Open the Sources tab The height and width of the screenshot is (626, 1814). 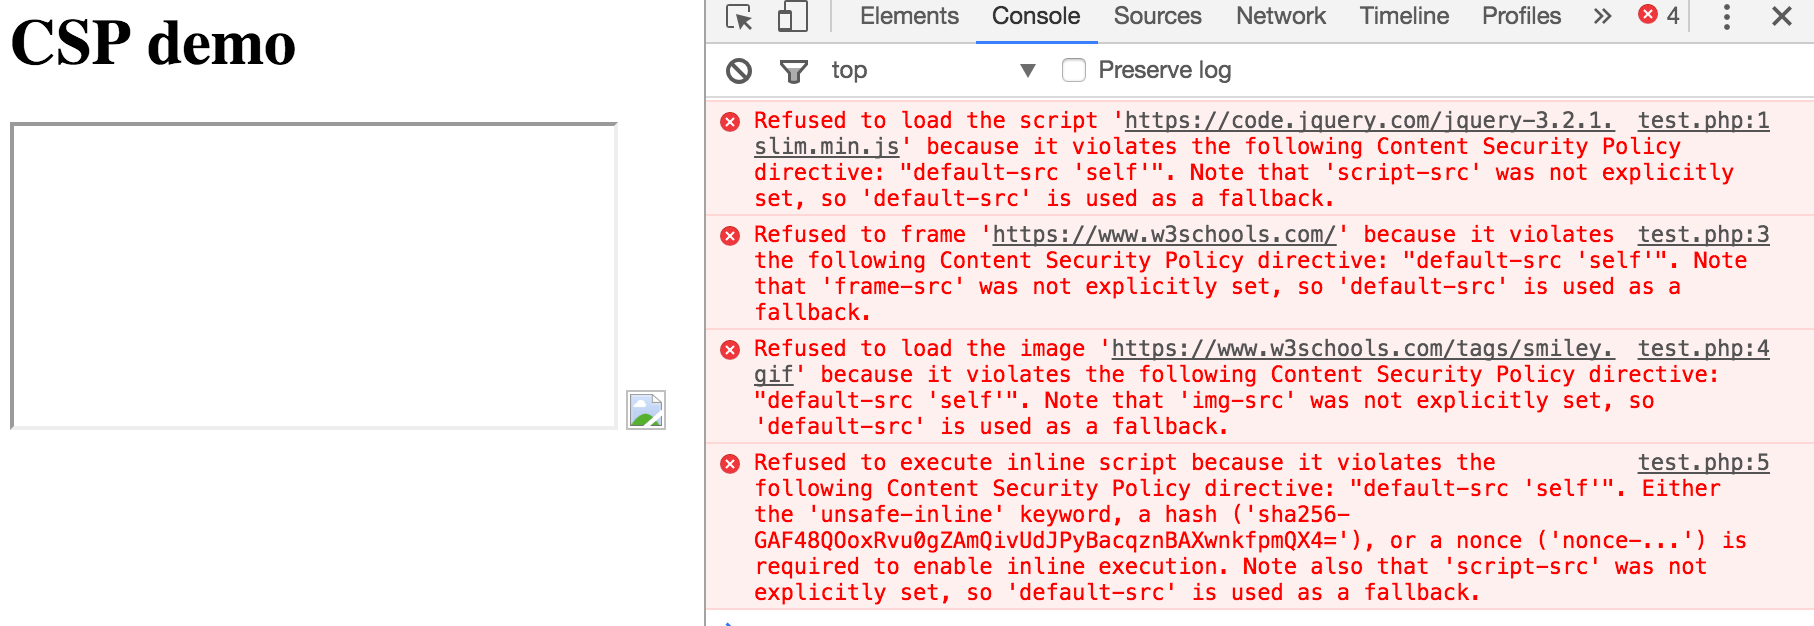coord(1157,16)
